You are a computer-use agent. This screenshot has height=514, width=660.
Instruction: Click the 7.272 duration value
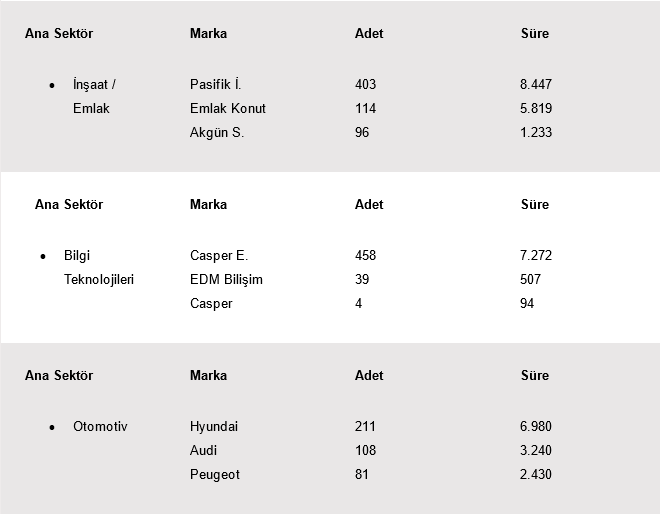(x=536, y=256)
